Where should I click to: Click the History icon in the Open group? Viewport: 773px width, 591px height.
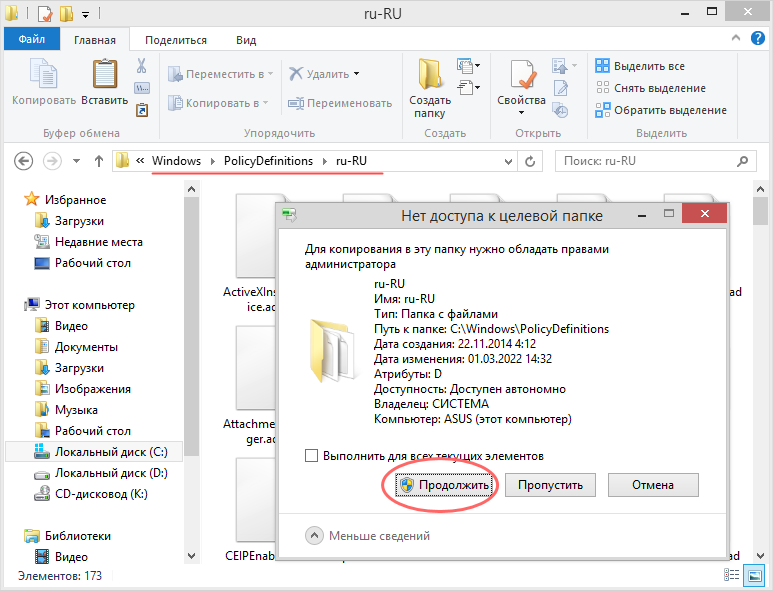[x=561, y=110]
